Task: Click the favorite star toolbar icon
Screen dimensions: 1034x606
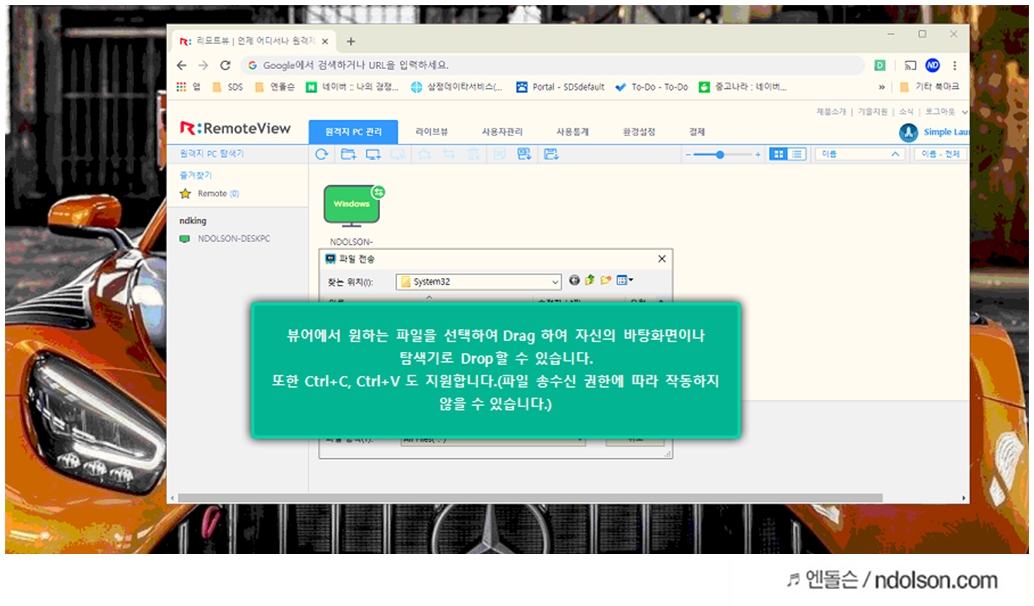Action: [424, 154]
